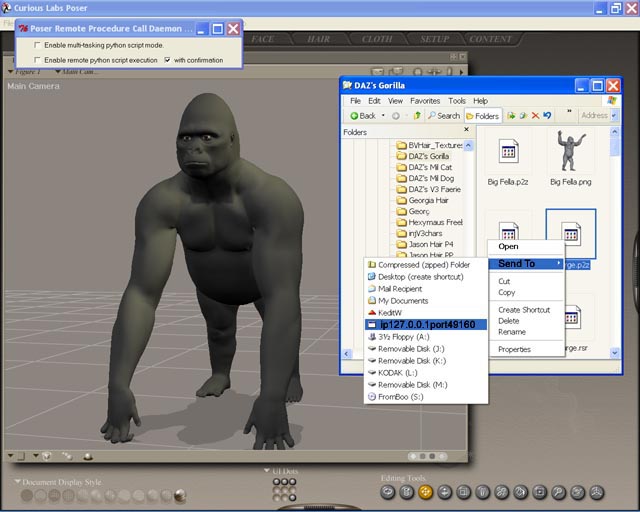Select DAZ's Mil Cat folder in tree
Image resolution: width=640 pixels, height=512 pixels.
click(x=430, y=167)
